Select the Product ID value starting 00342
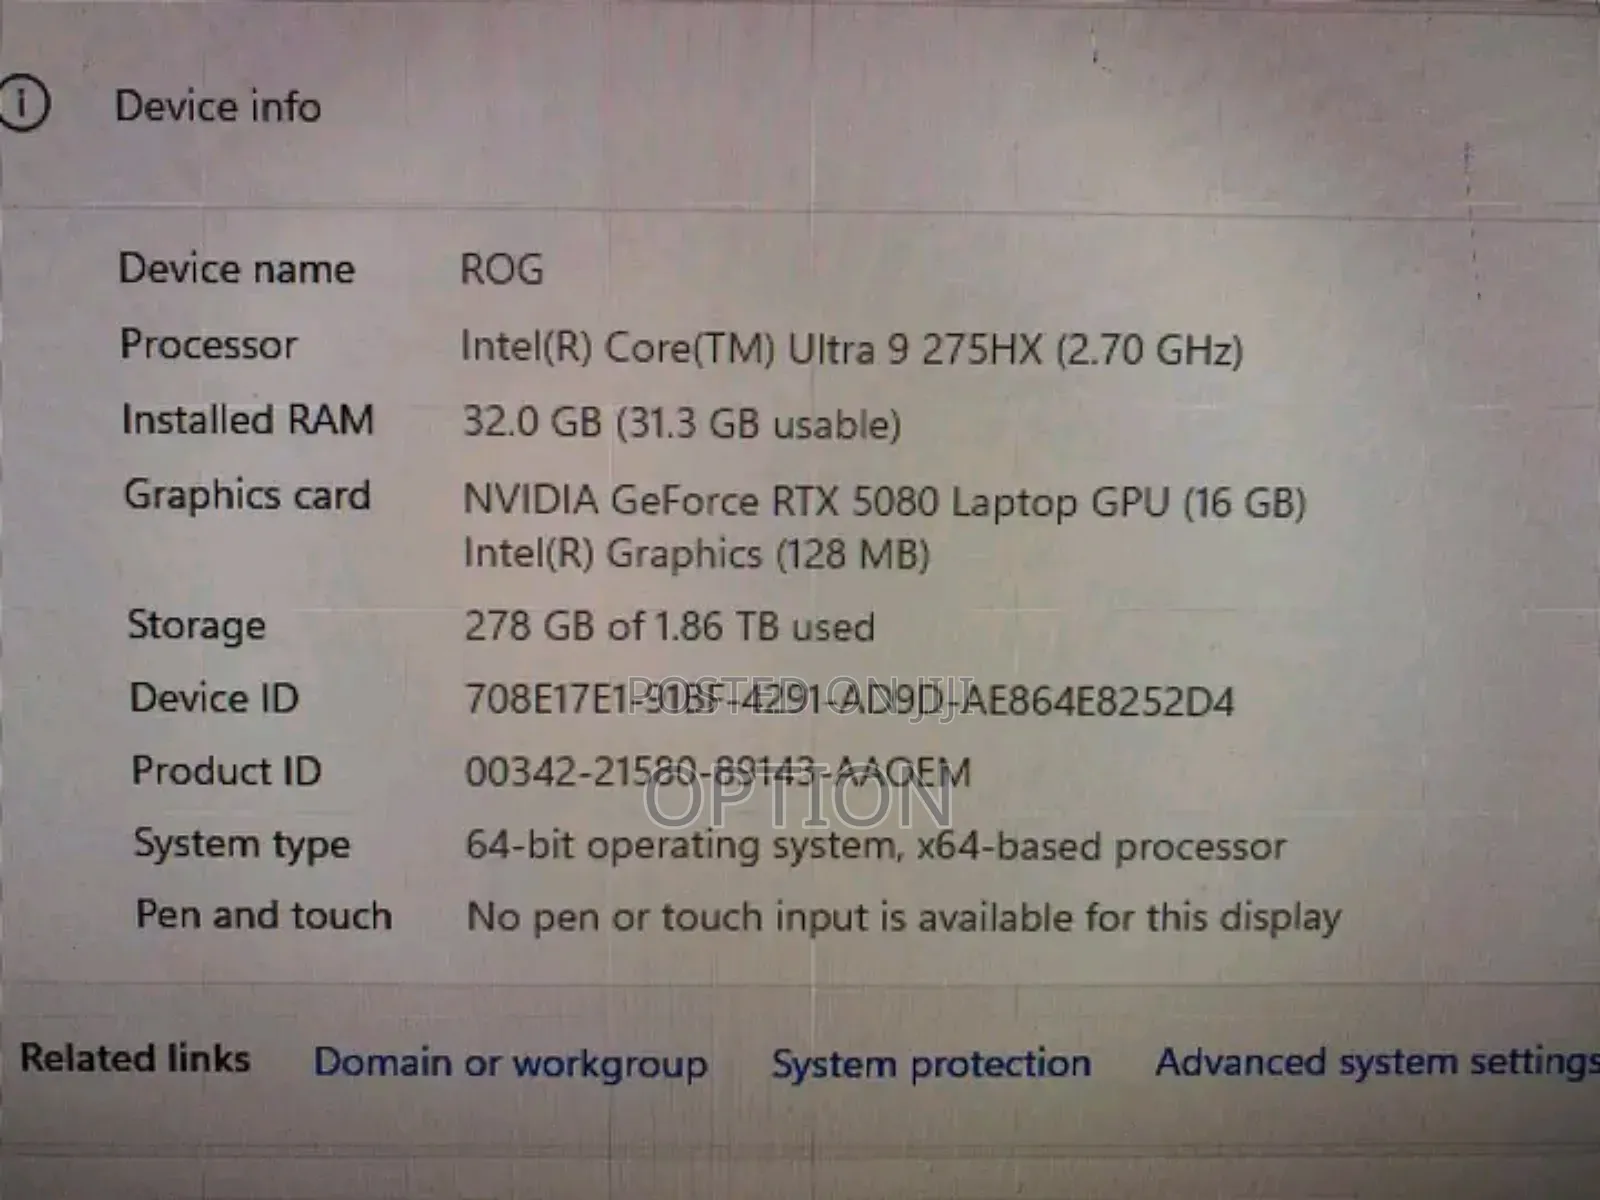Viewport: 1600px width, 1200px height. [x=718, y=772]
